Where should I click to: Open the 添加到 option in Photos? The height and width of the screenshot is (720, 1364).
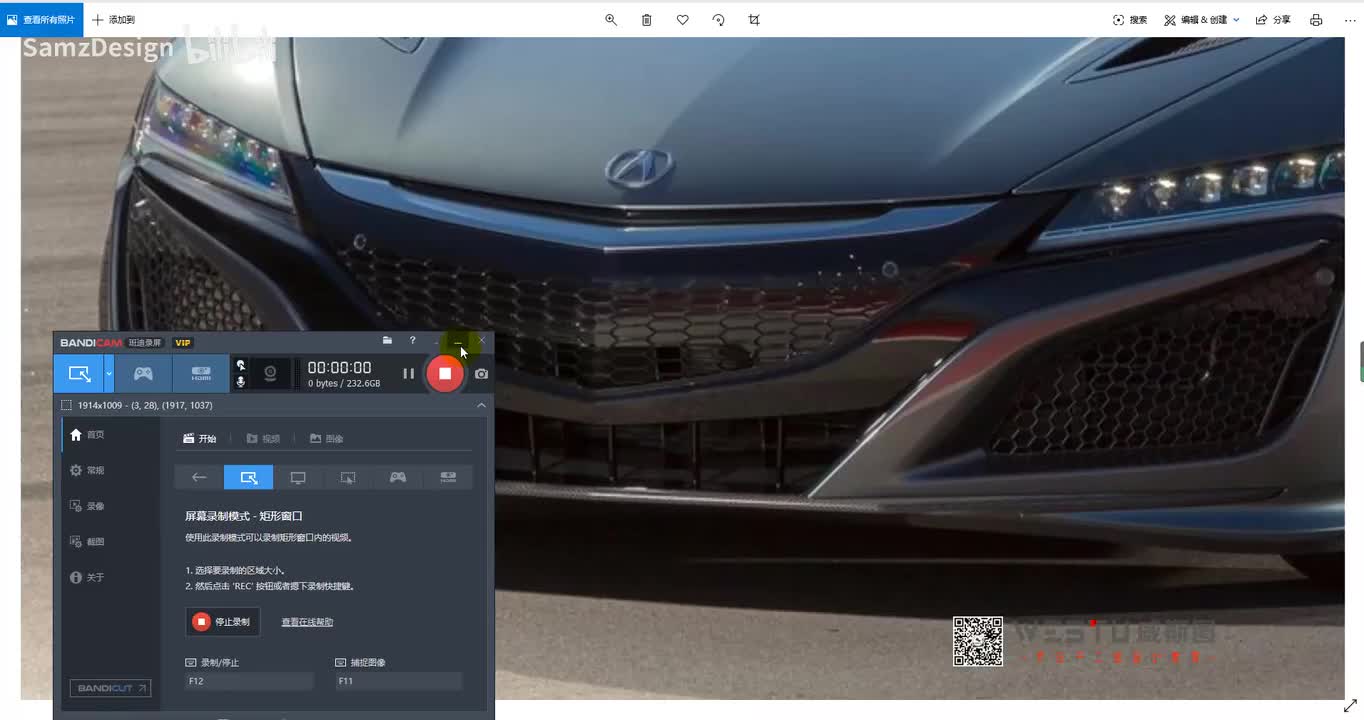pyautogui.click(x=113, y=20)
